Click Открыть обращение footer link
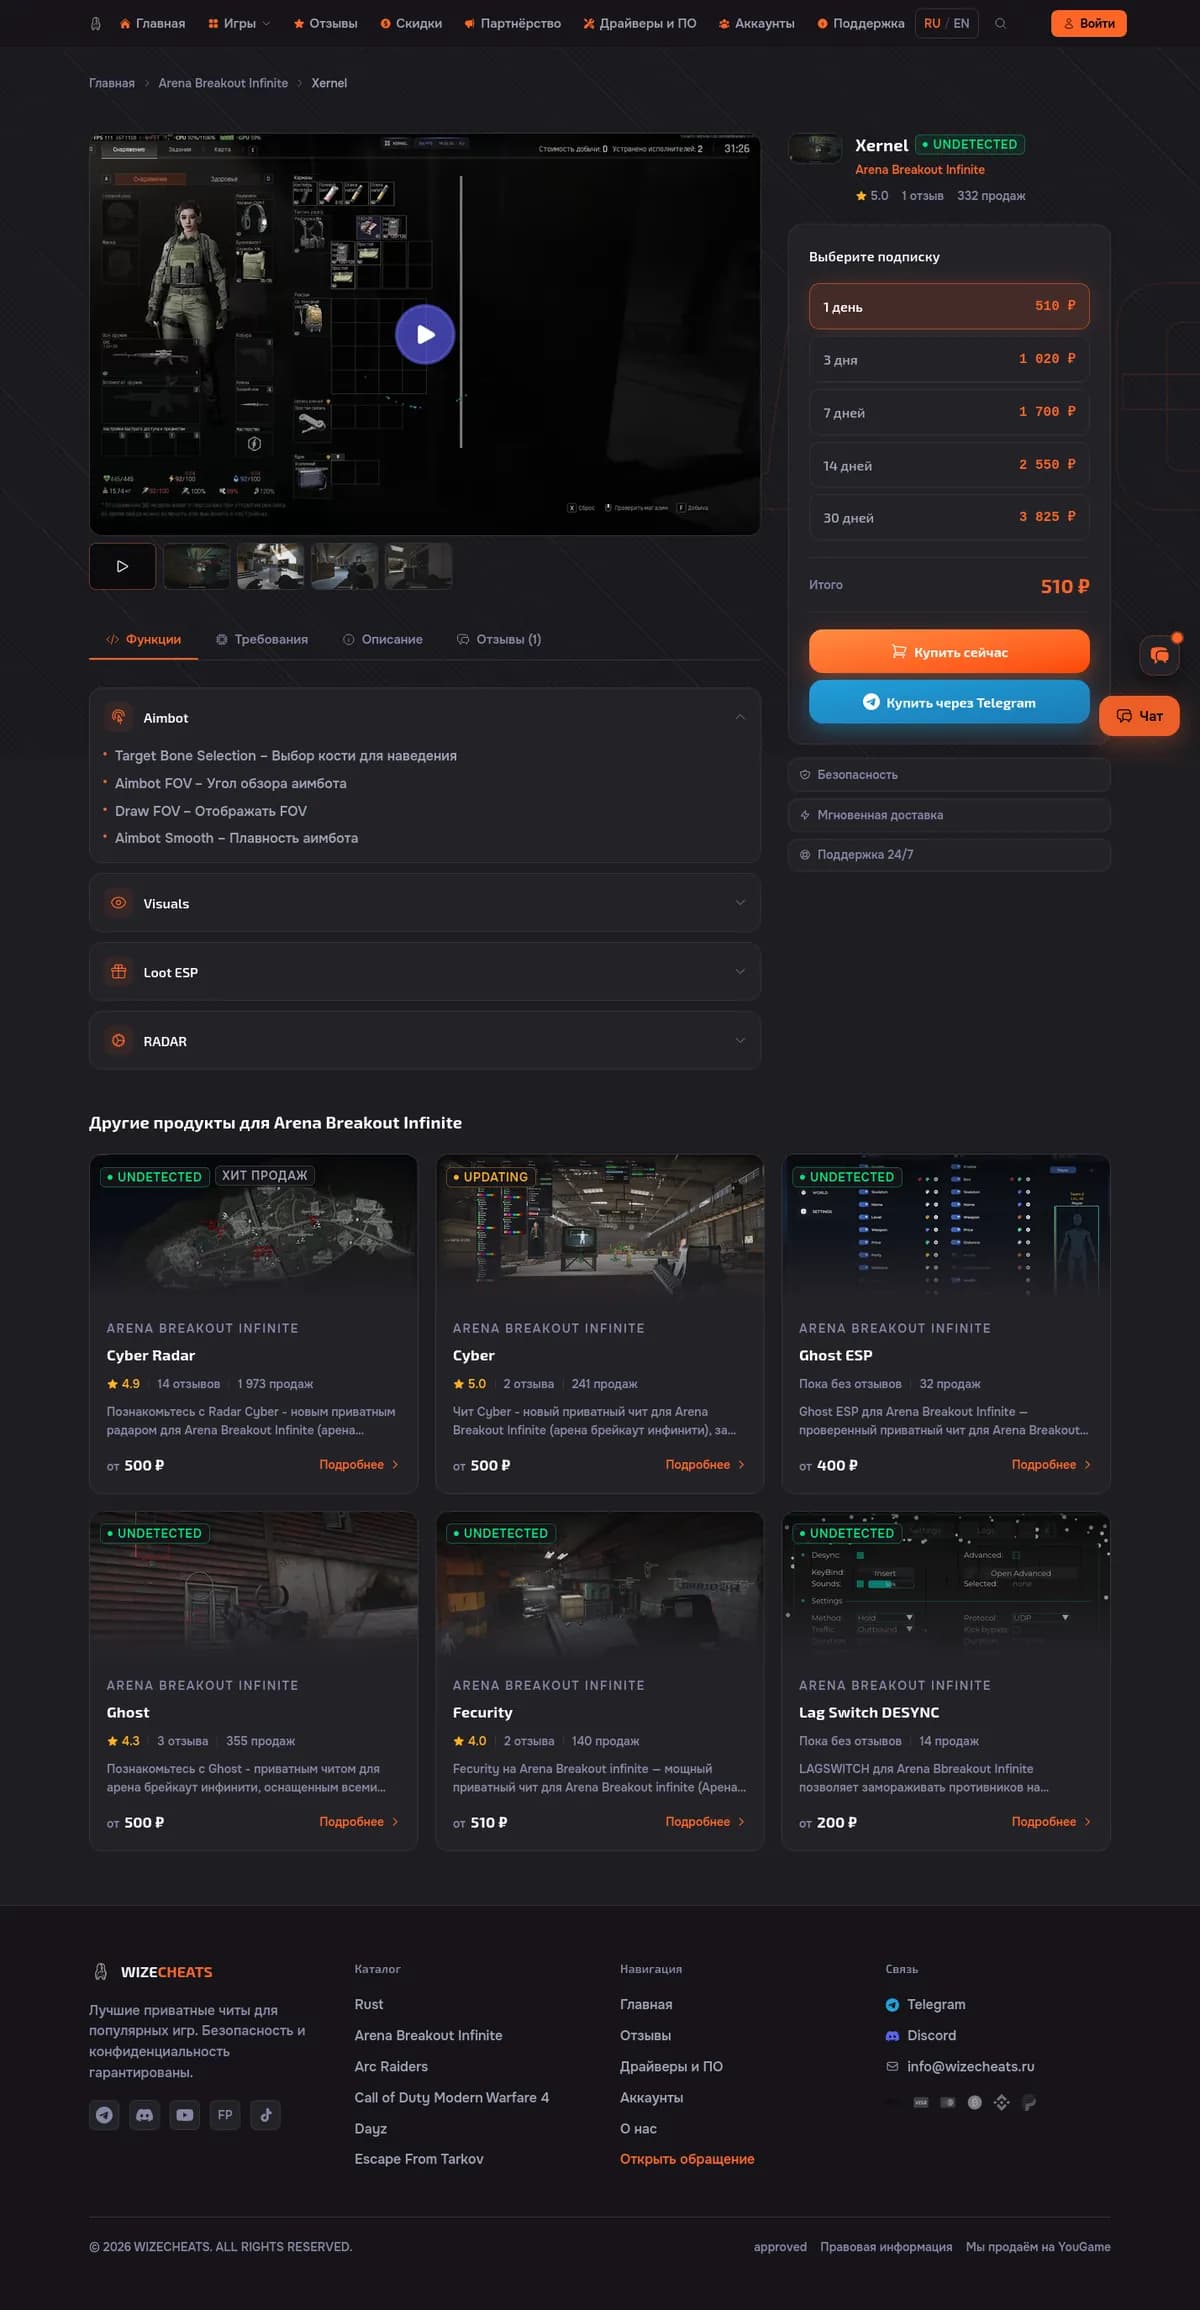This screenshot has height=2310, width=1200. (x=687, y=2159)
